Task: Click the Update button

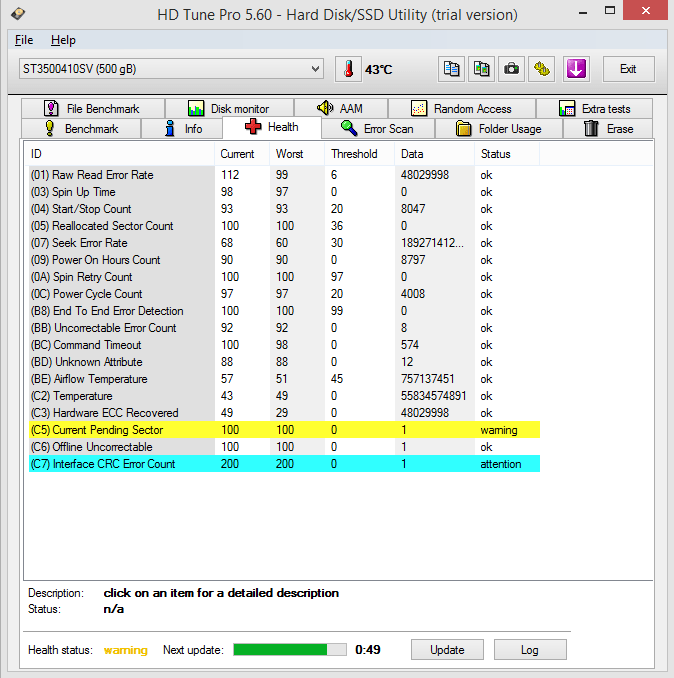Action: tap(447, 649)
